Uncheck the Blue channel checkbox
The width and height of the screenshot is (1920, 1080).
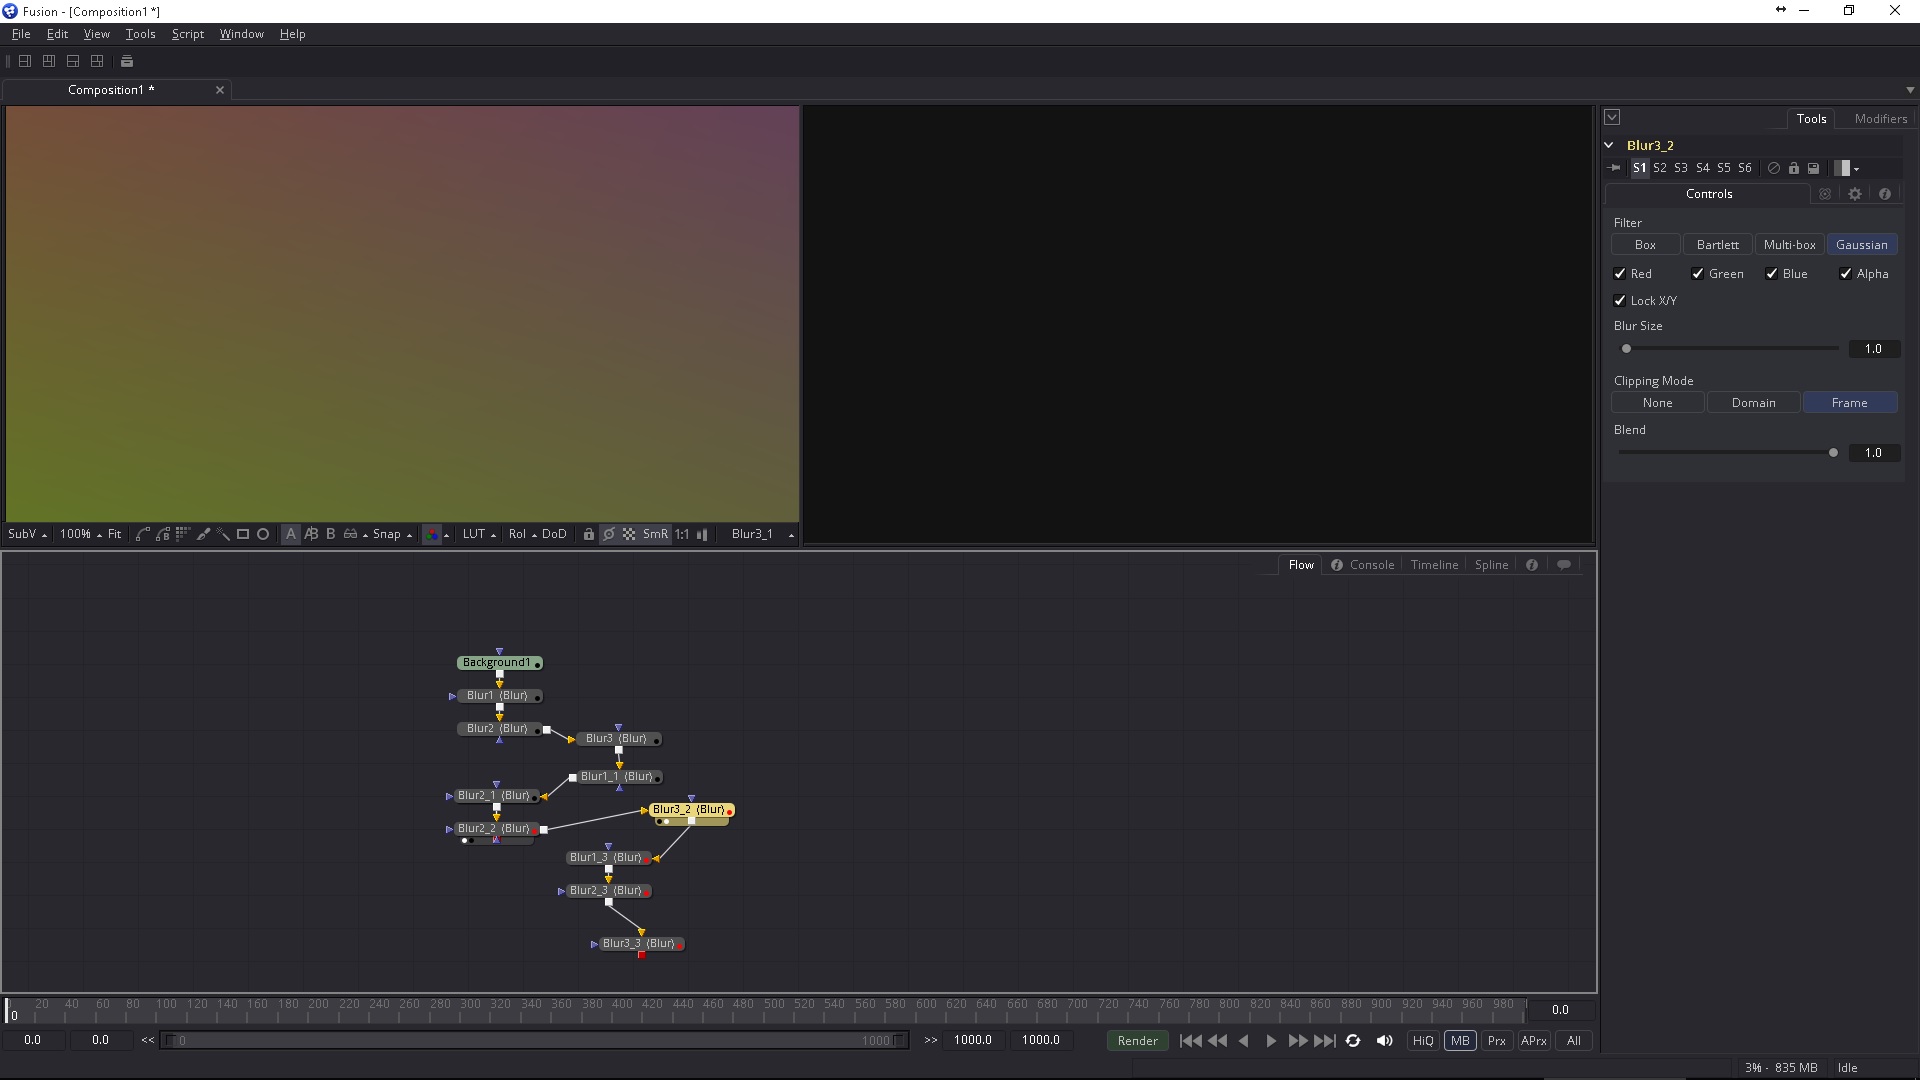coord(1772,274)
